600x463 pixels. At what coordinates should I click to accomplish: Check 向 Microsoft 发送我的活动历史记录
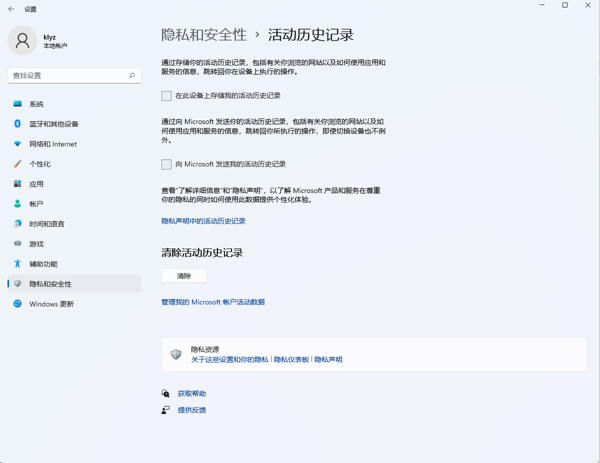[x=166, y=164]
